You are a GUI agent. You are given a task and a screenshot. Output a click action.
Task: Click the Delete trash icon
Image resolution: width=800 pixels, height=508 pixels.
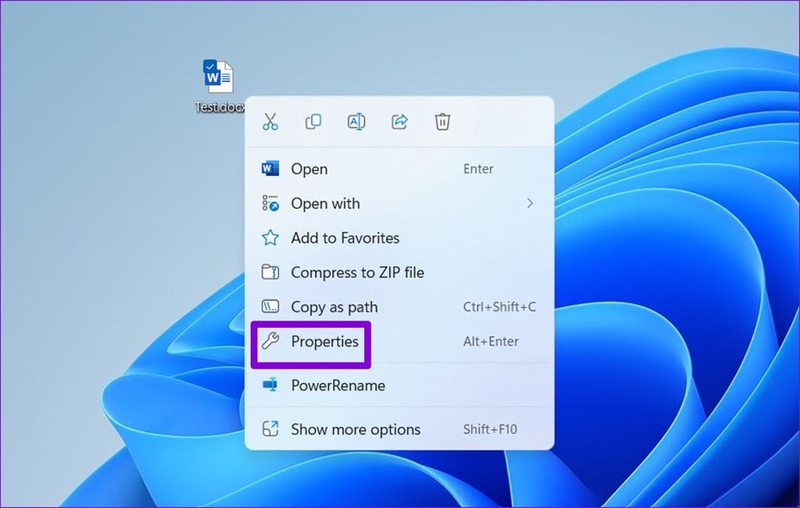442,122
